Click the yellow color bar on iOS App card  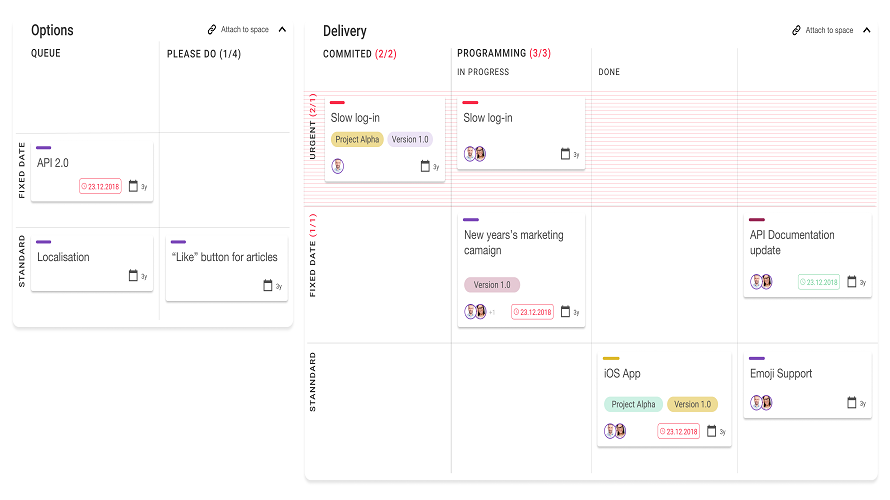tap(611, 358)
